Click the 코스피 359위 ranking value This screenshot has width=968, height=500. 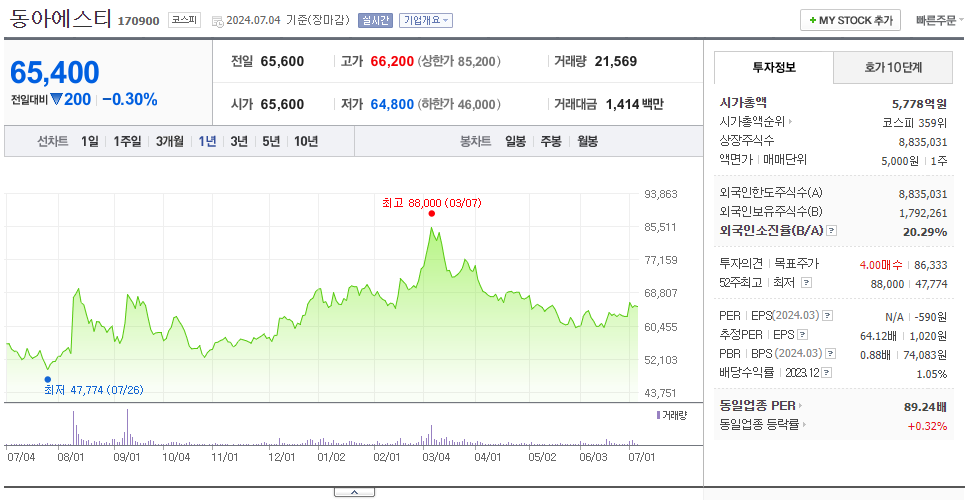click(915, 123)
